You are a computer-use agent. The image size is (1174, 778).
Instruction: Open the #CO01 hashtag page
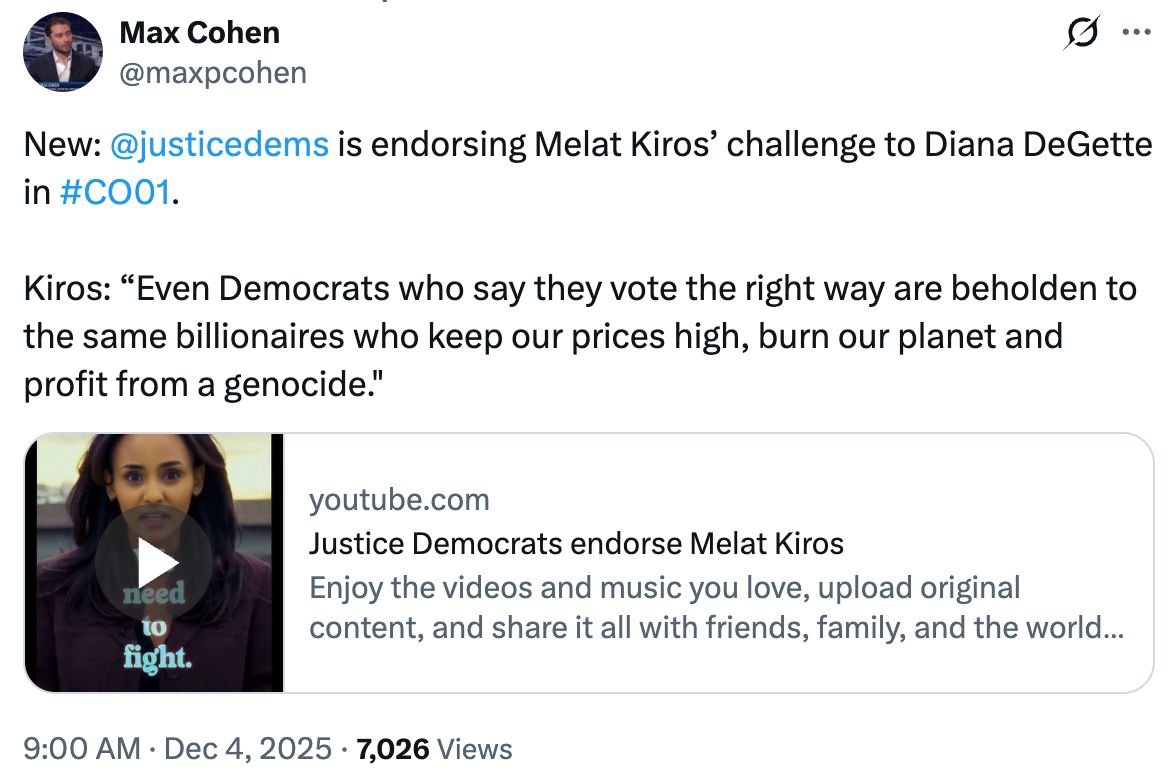tap(114, 192)
